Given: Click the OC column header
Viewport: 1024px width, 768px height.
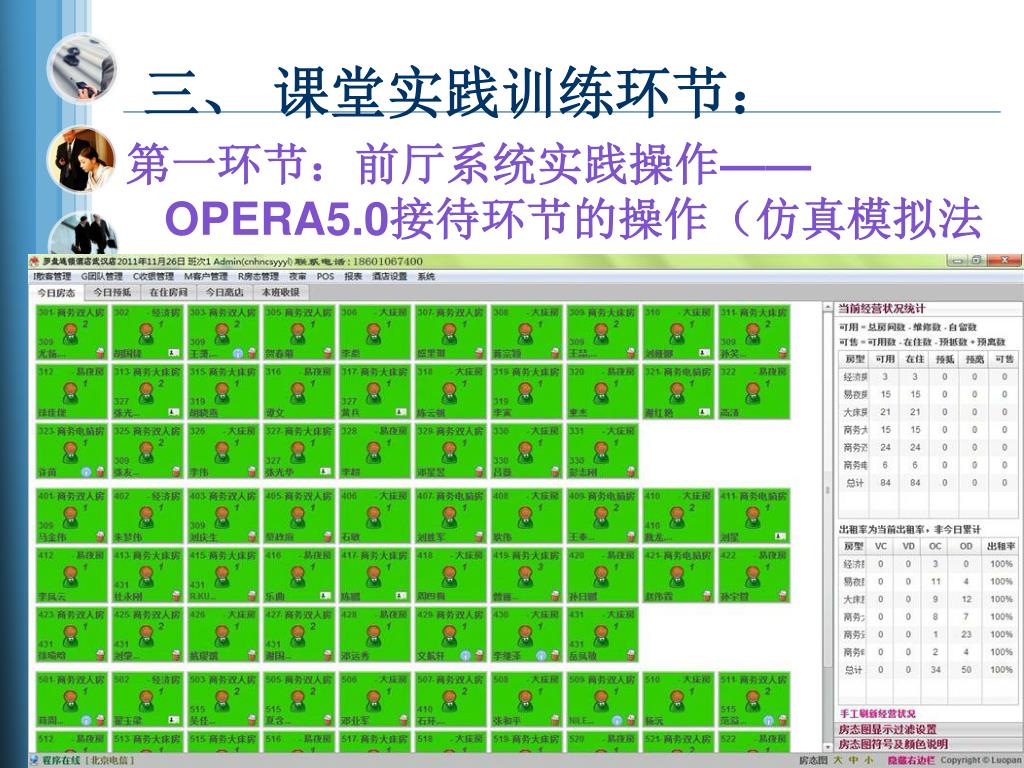Looking at the screenshot, I should (x=935, y=546).
